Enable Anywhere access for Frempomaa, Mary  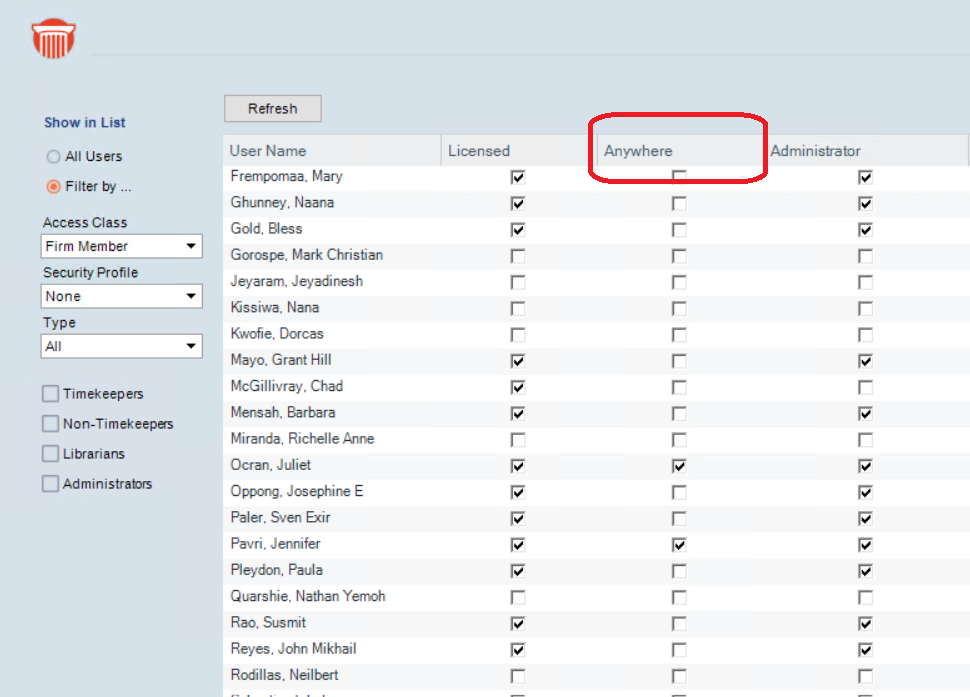(679, 176)
